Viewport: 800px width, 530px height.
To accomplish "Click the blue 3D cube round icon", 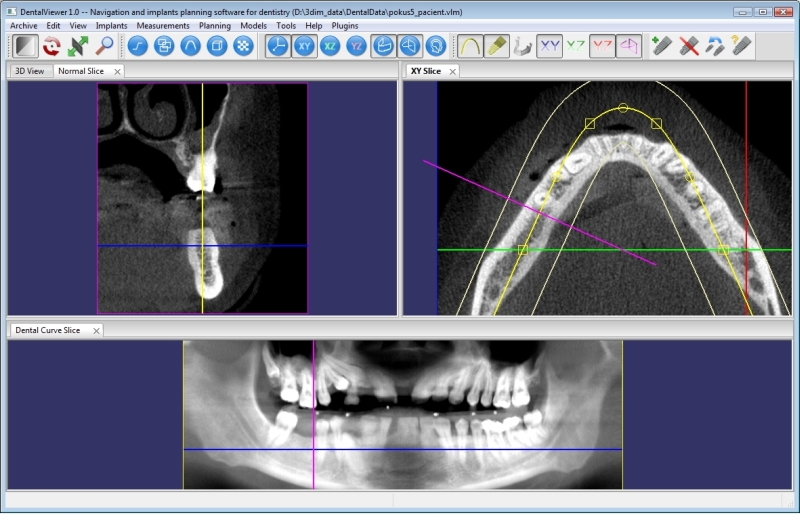I will click(x=217, y=46).
